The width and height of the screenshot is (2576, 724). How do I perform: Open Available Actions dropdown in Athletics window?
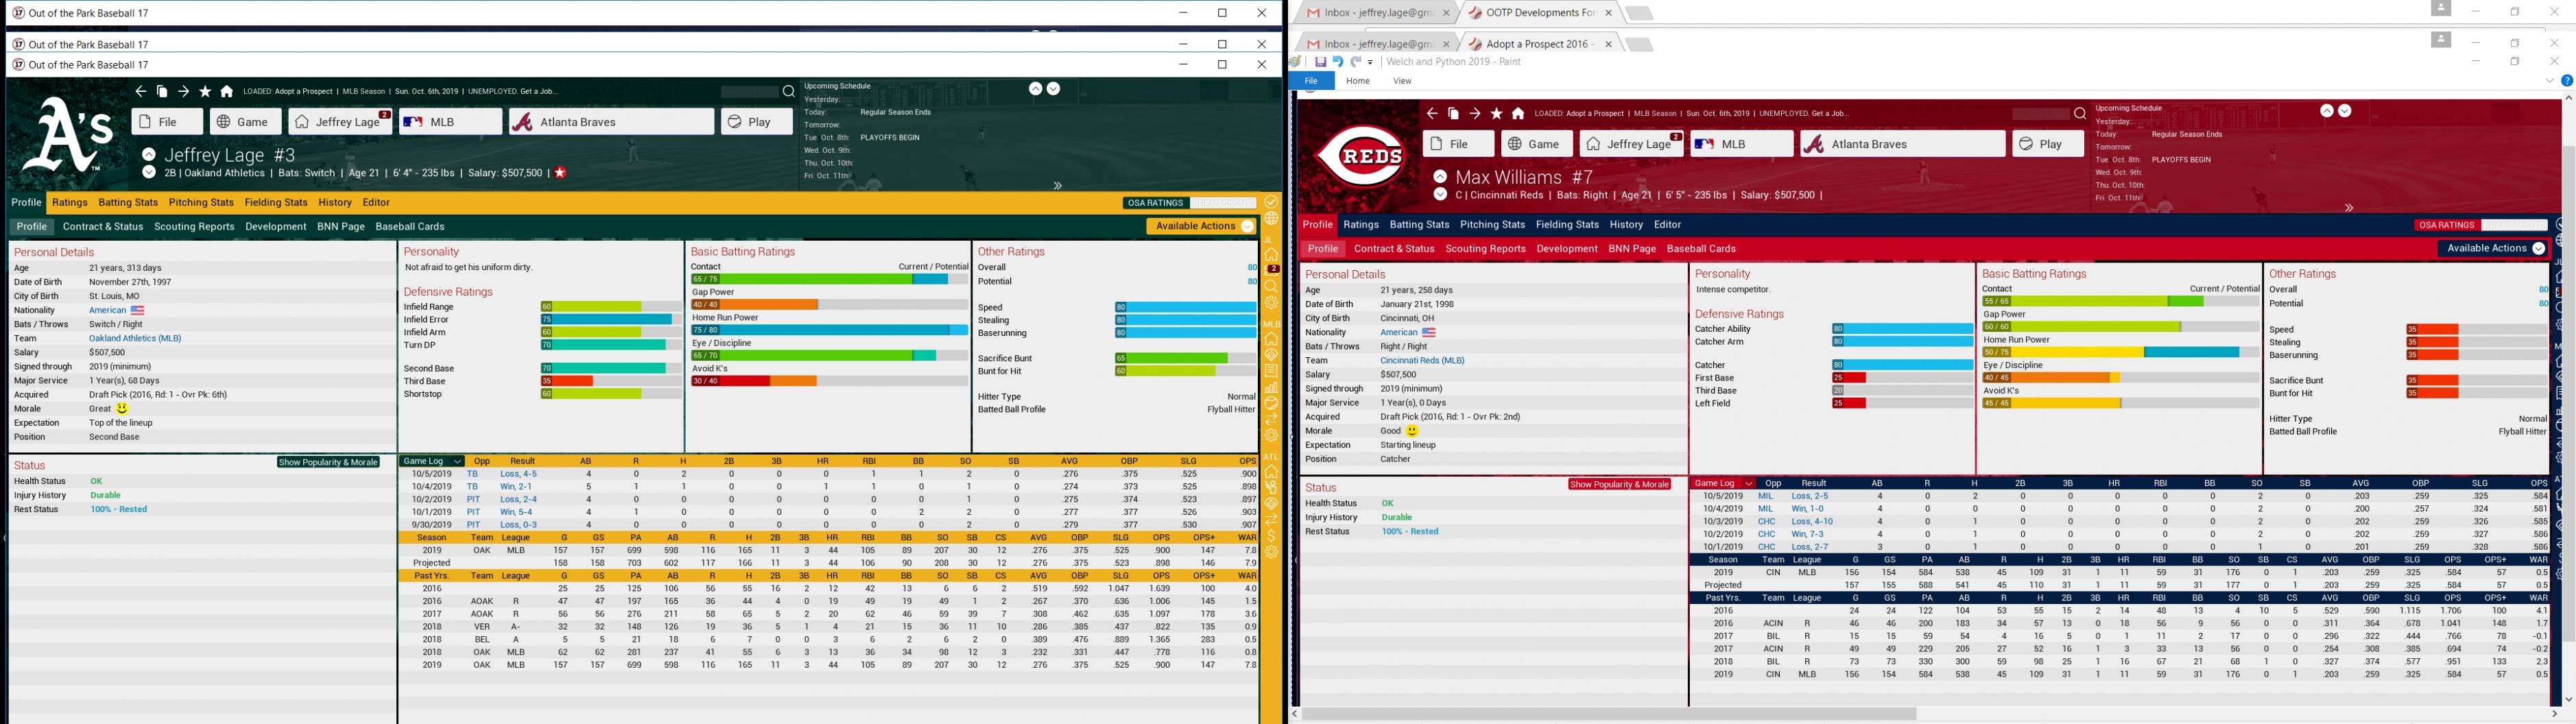pyautogui.click(x=1202, y=227)
